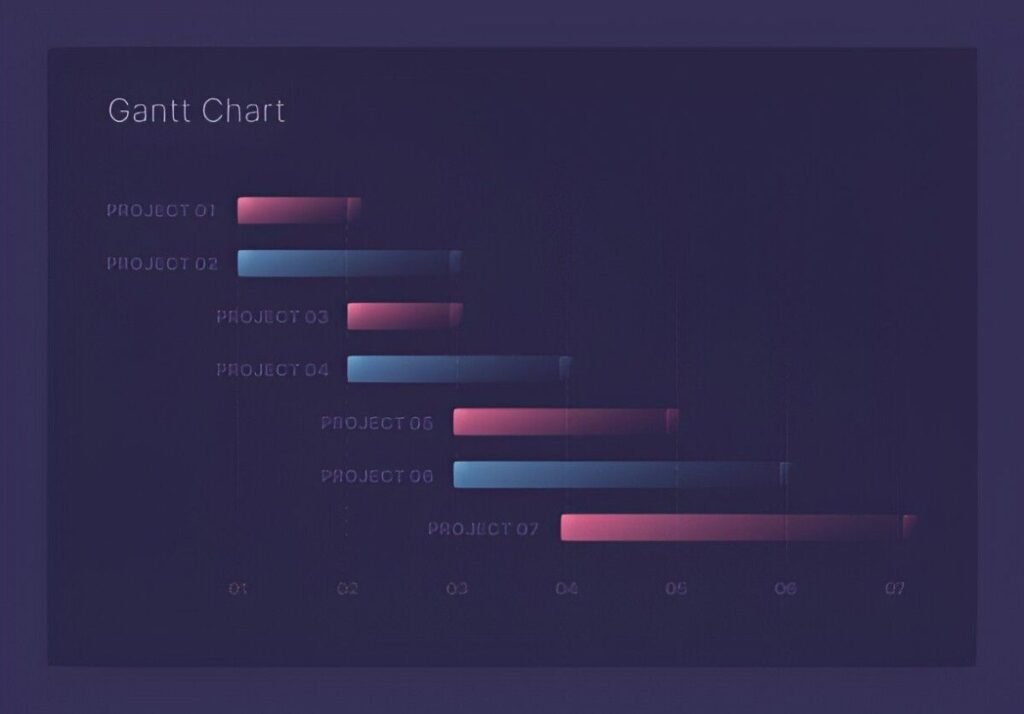
Task: Select the 02 timeline axis marker
Action: pos(347,589)
